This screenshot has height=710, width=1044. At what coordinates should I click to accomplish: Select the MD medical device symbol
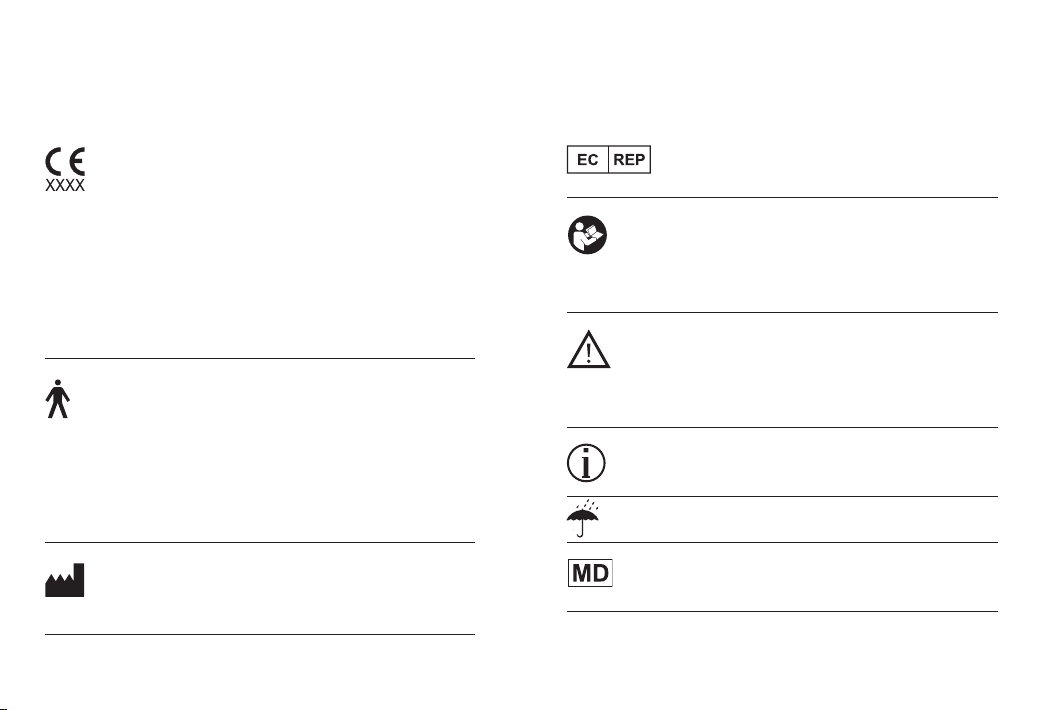point(590,573)
